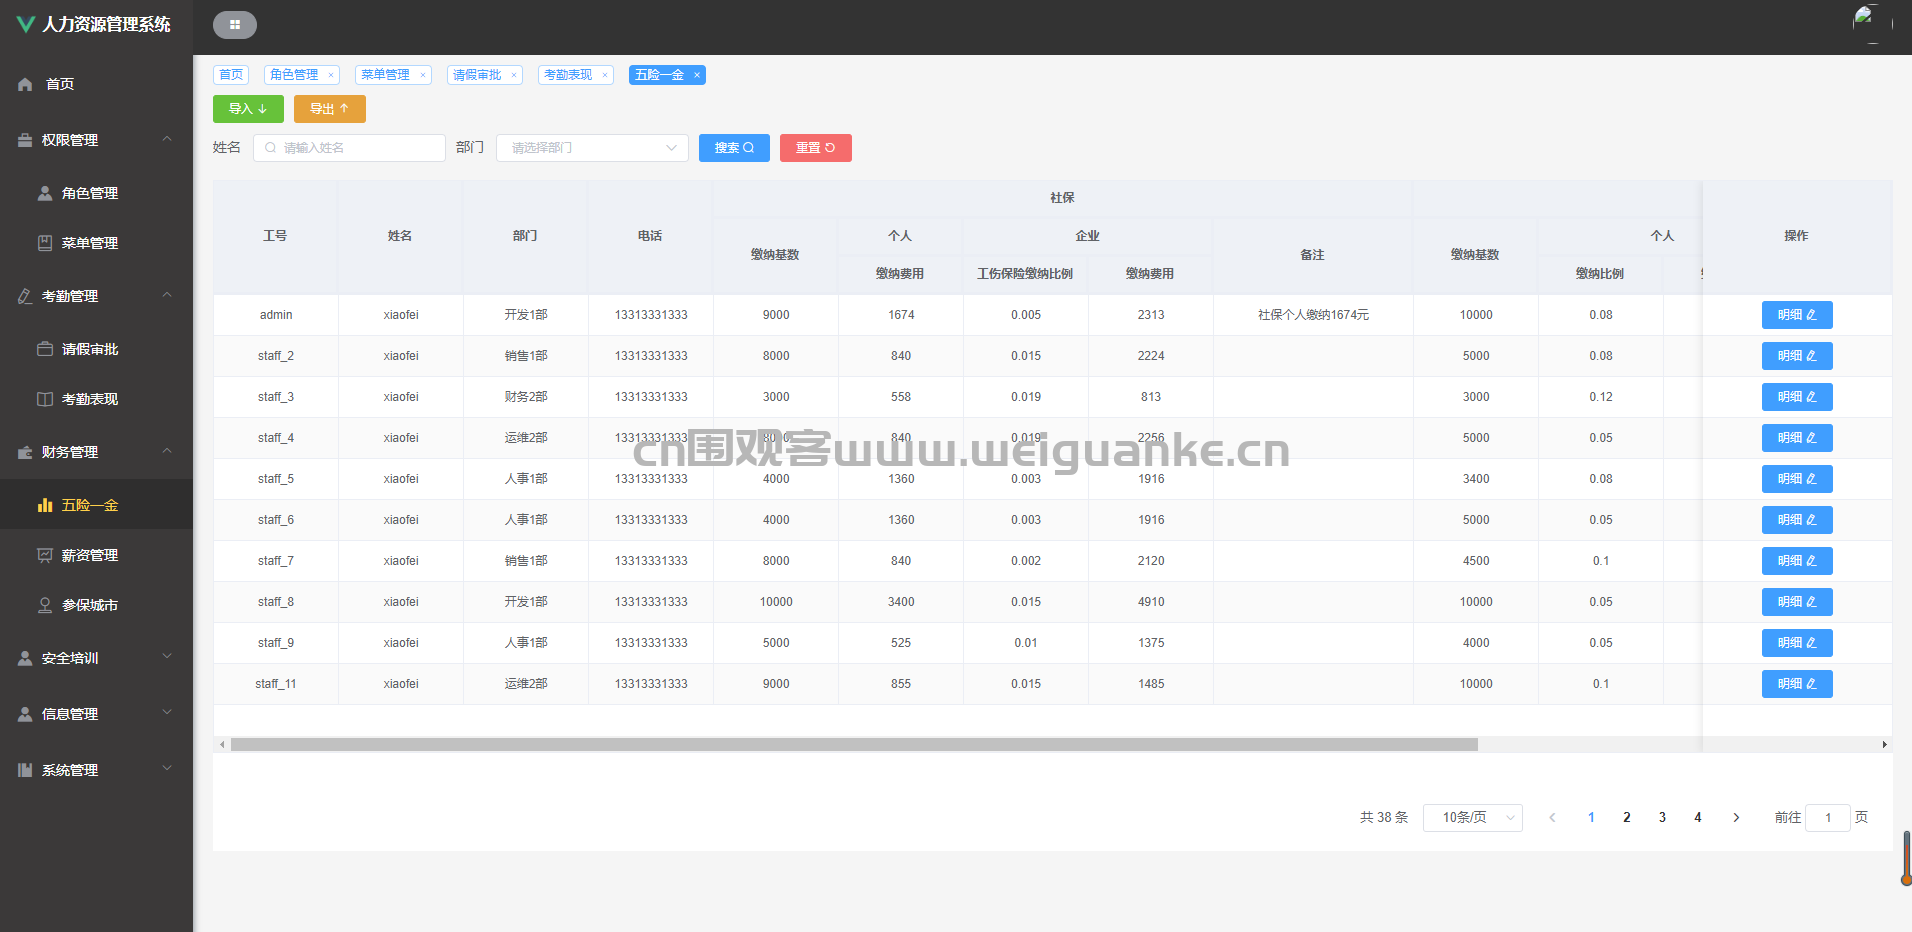
Task: Close the 请假审批 tab
Action: [x=514, y=75]
